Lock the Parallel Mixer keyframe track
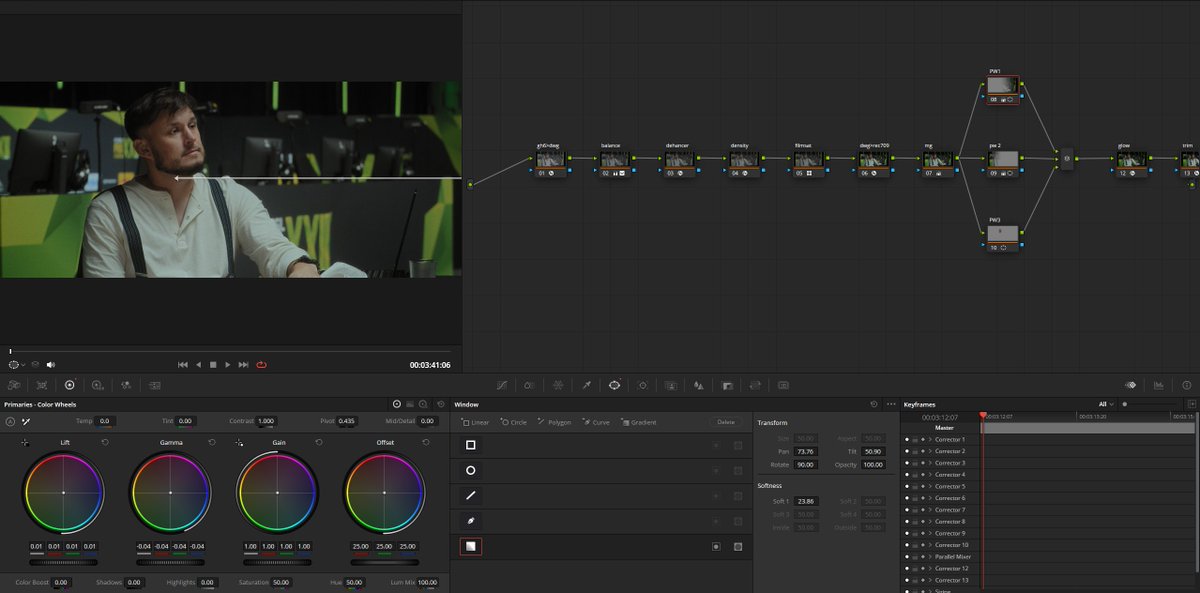The image size is (1200, 593). point(914,557)
